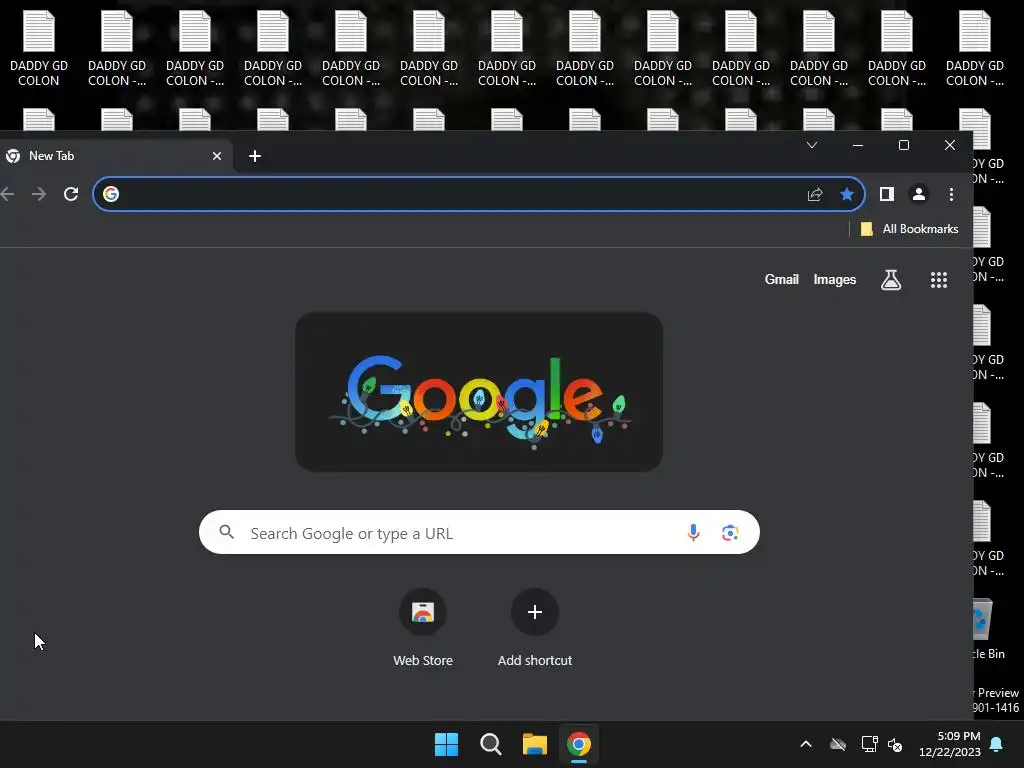Screen dimensions: 1024x768
Task: Go back in Chrome
Action: 7,194
